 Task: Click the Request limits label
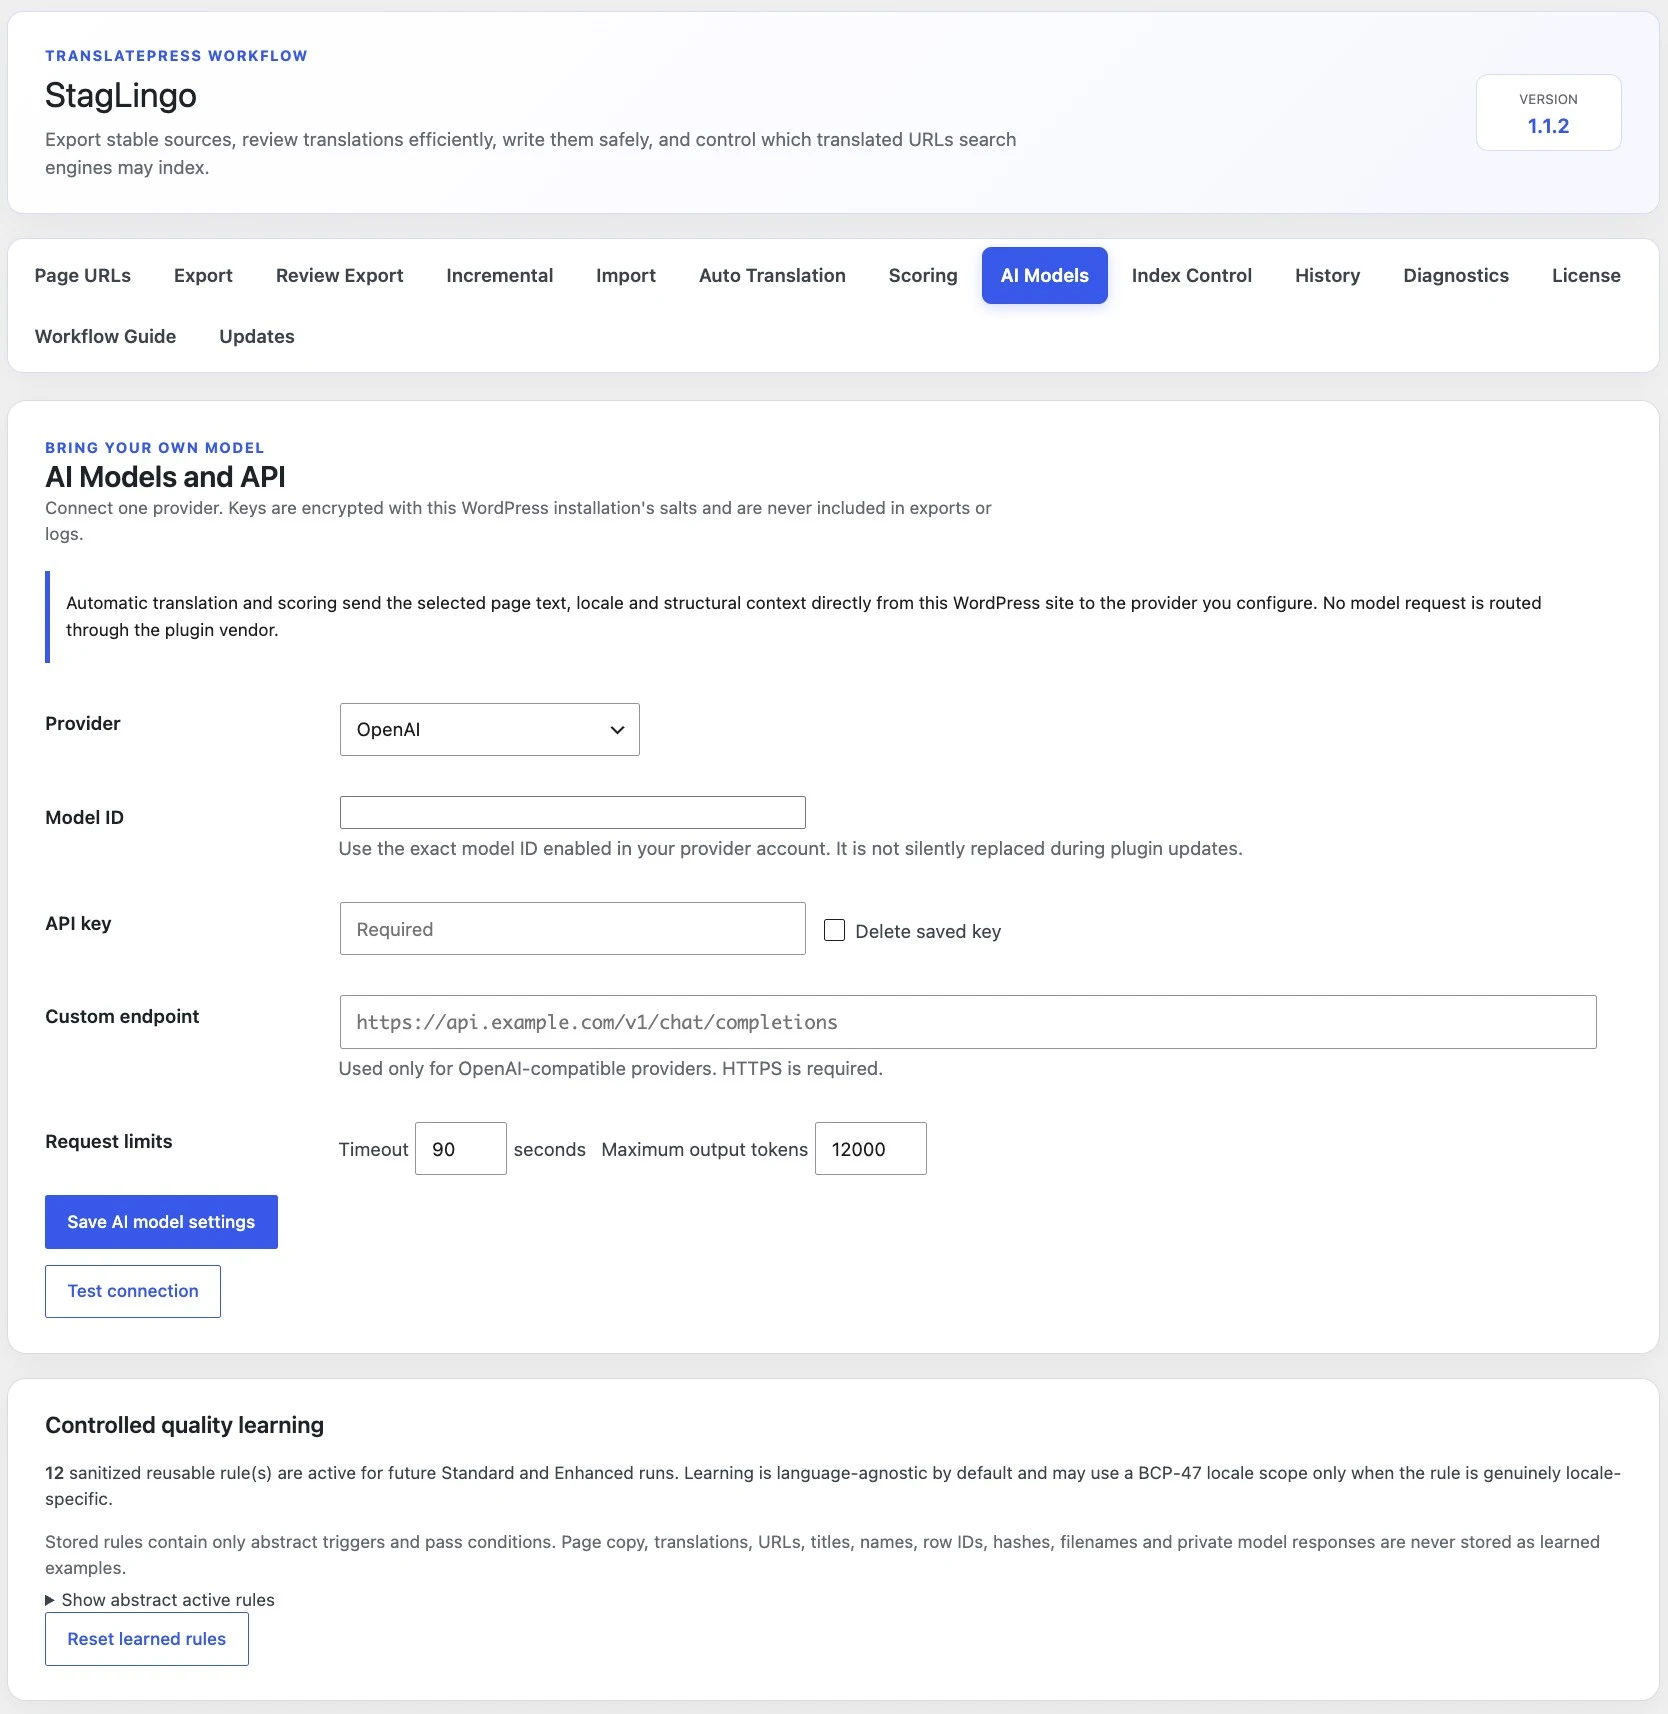click(x=109, y=1141)
